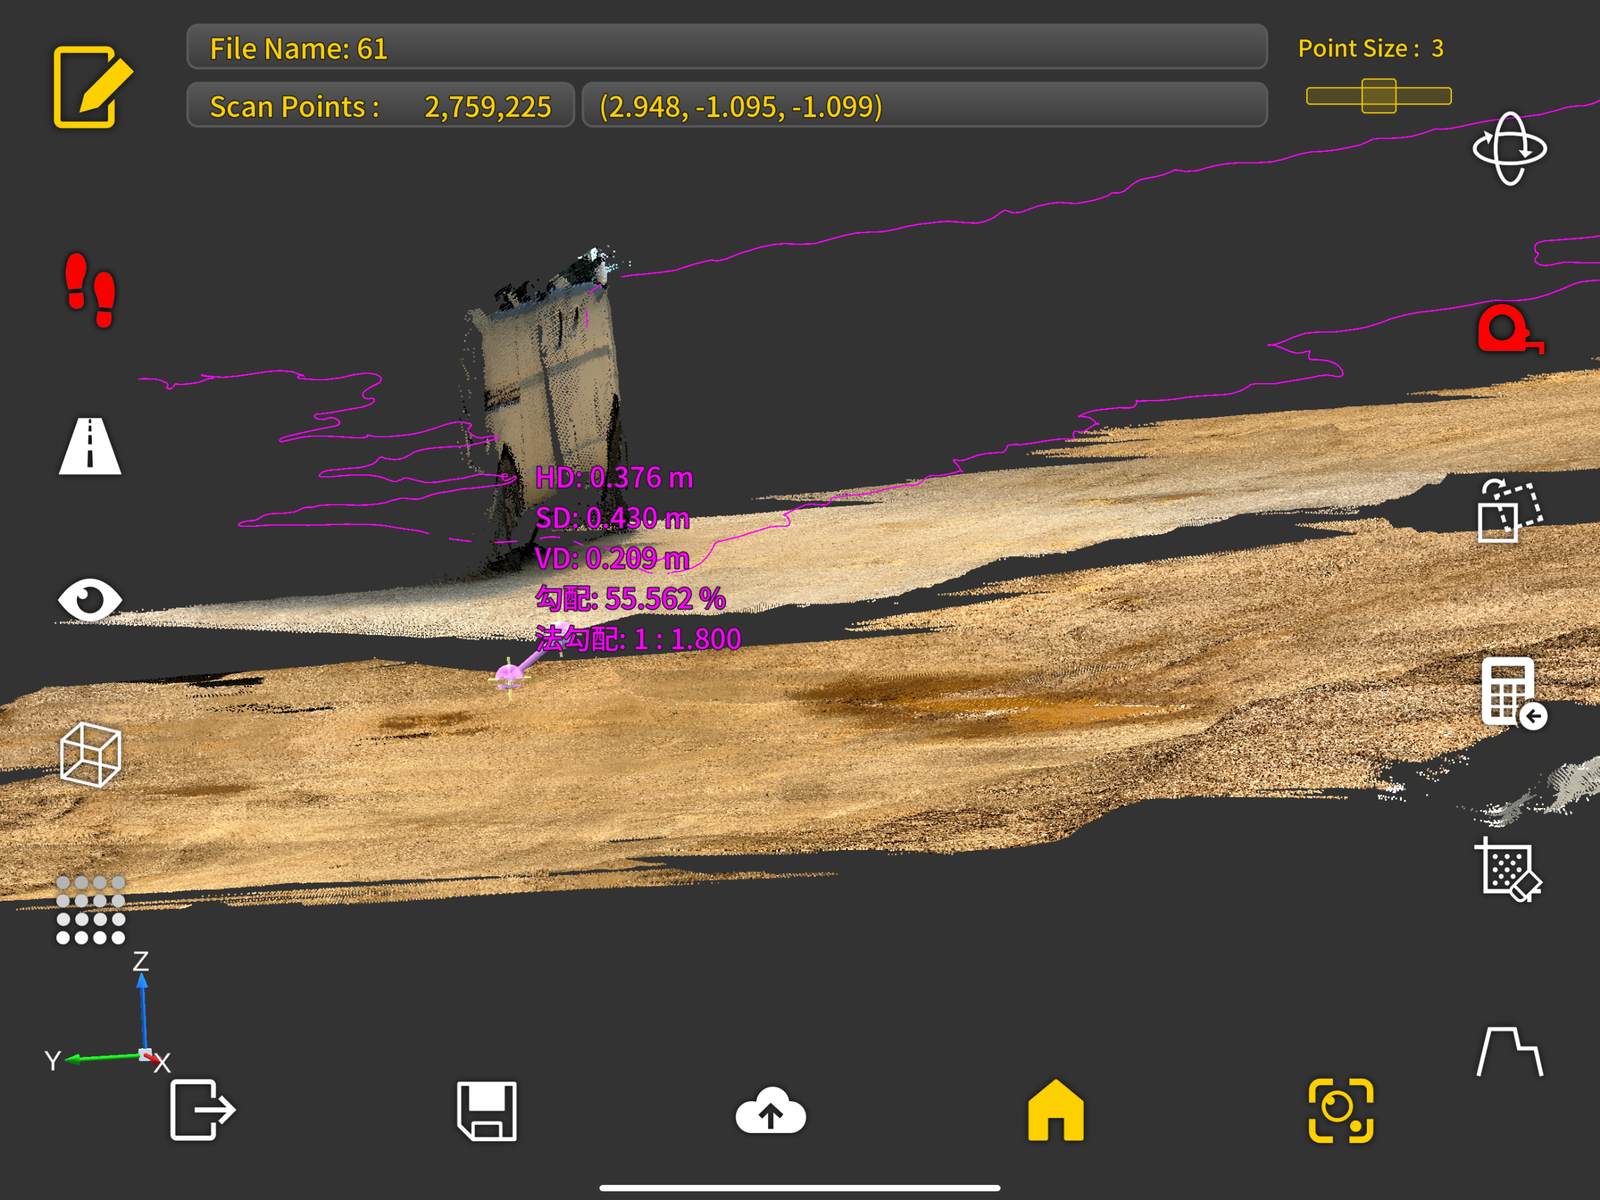The image size is (1600, 1200).
Task: Tap the 3D orbit rotation icon
Action: click(x=1510, y=149)
